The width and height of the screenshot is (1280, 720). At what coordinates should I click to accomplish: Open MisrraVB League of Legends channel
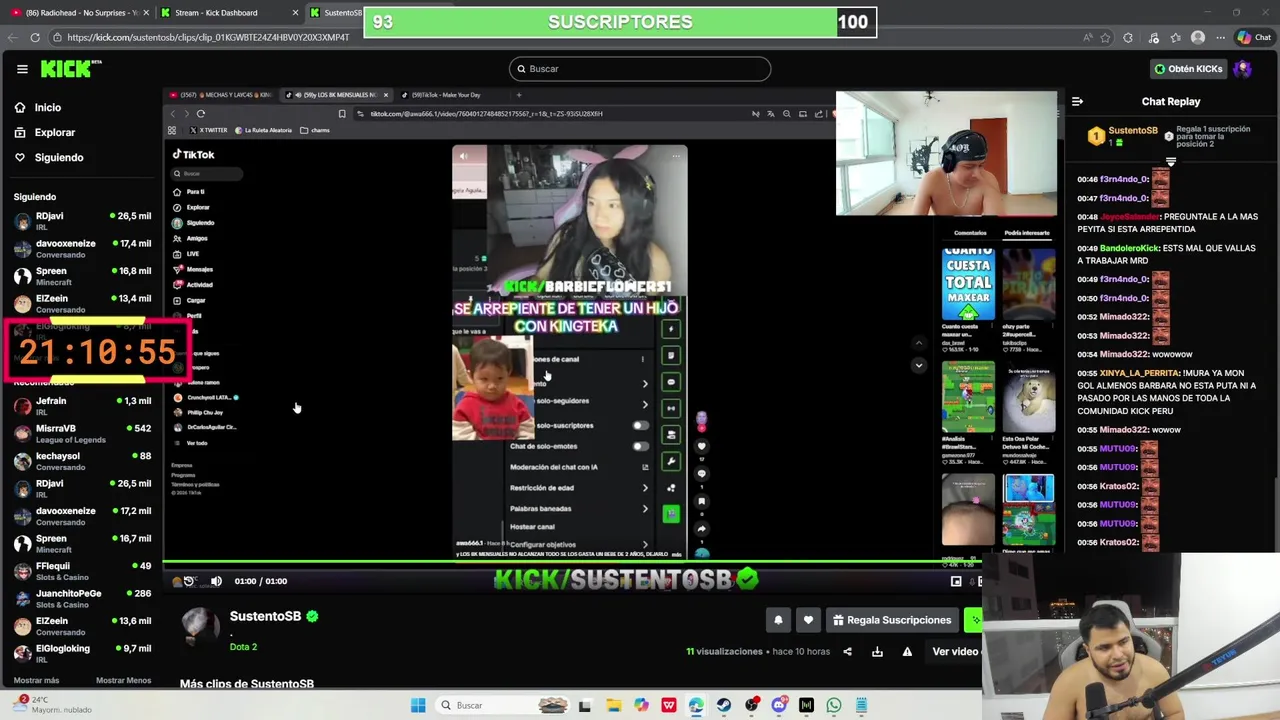click(x=82, y=434)
